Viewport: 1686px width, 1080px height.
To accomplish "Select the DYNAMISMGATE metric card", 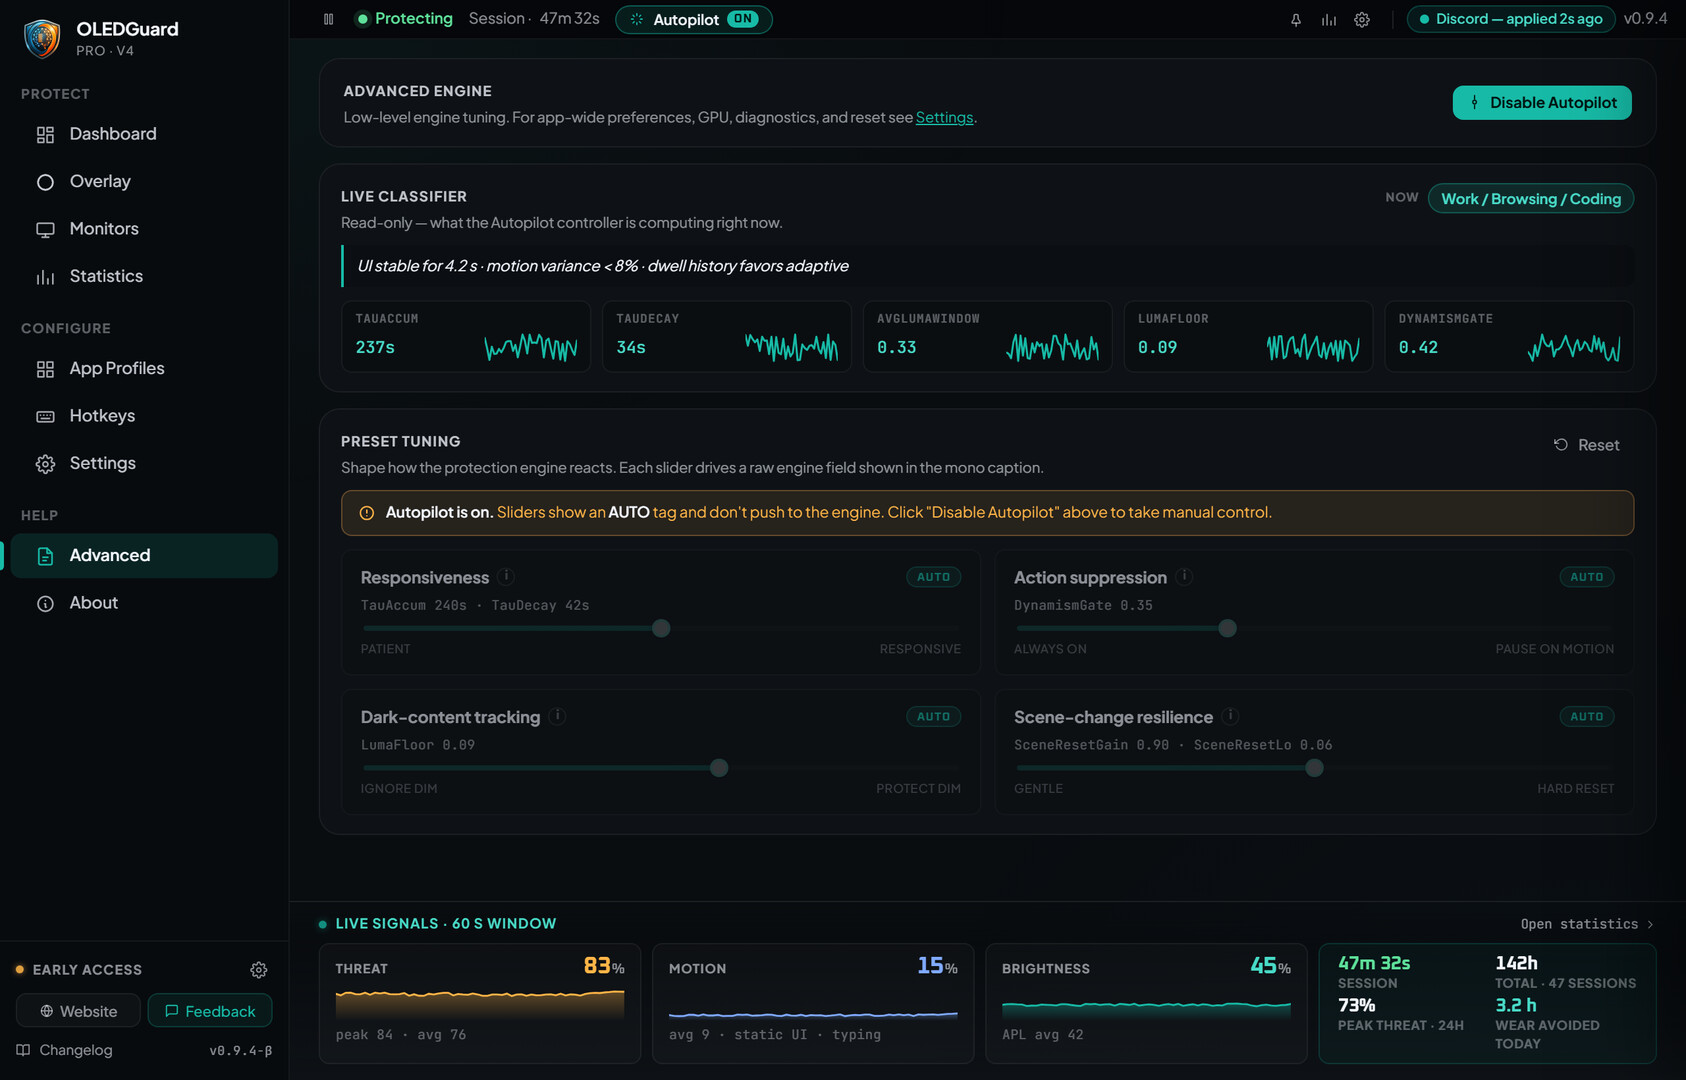I will coord(1510,337).
